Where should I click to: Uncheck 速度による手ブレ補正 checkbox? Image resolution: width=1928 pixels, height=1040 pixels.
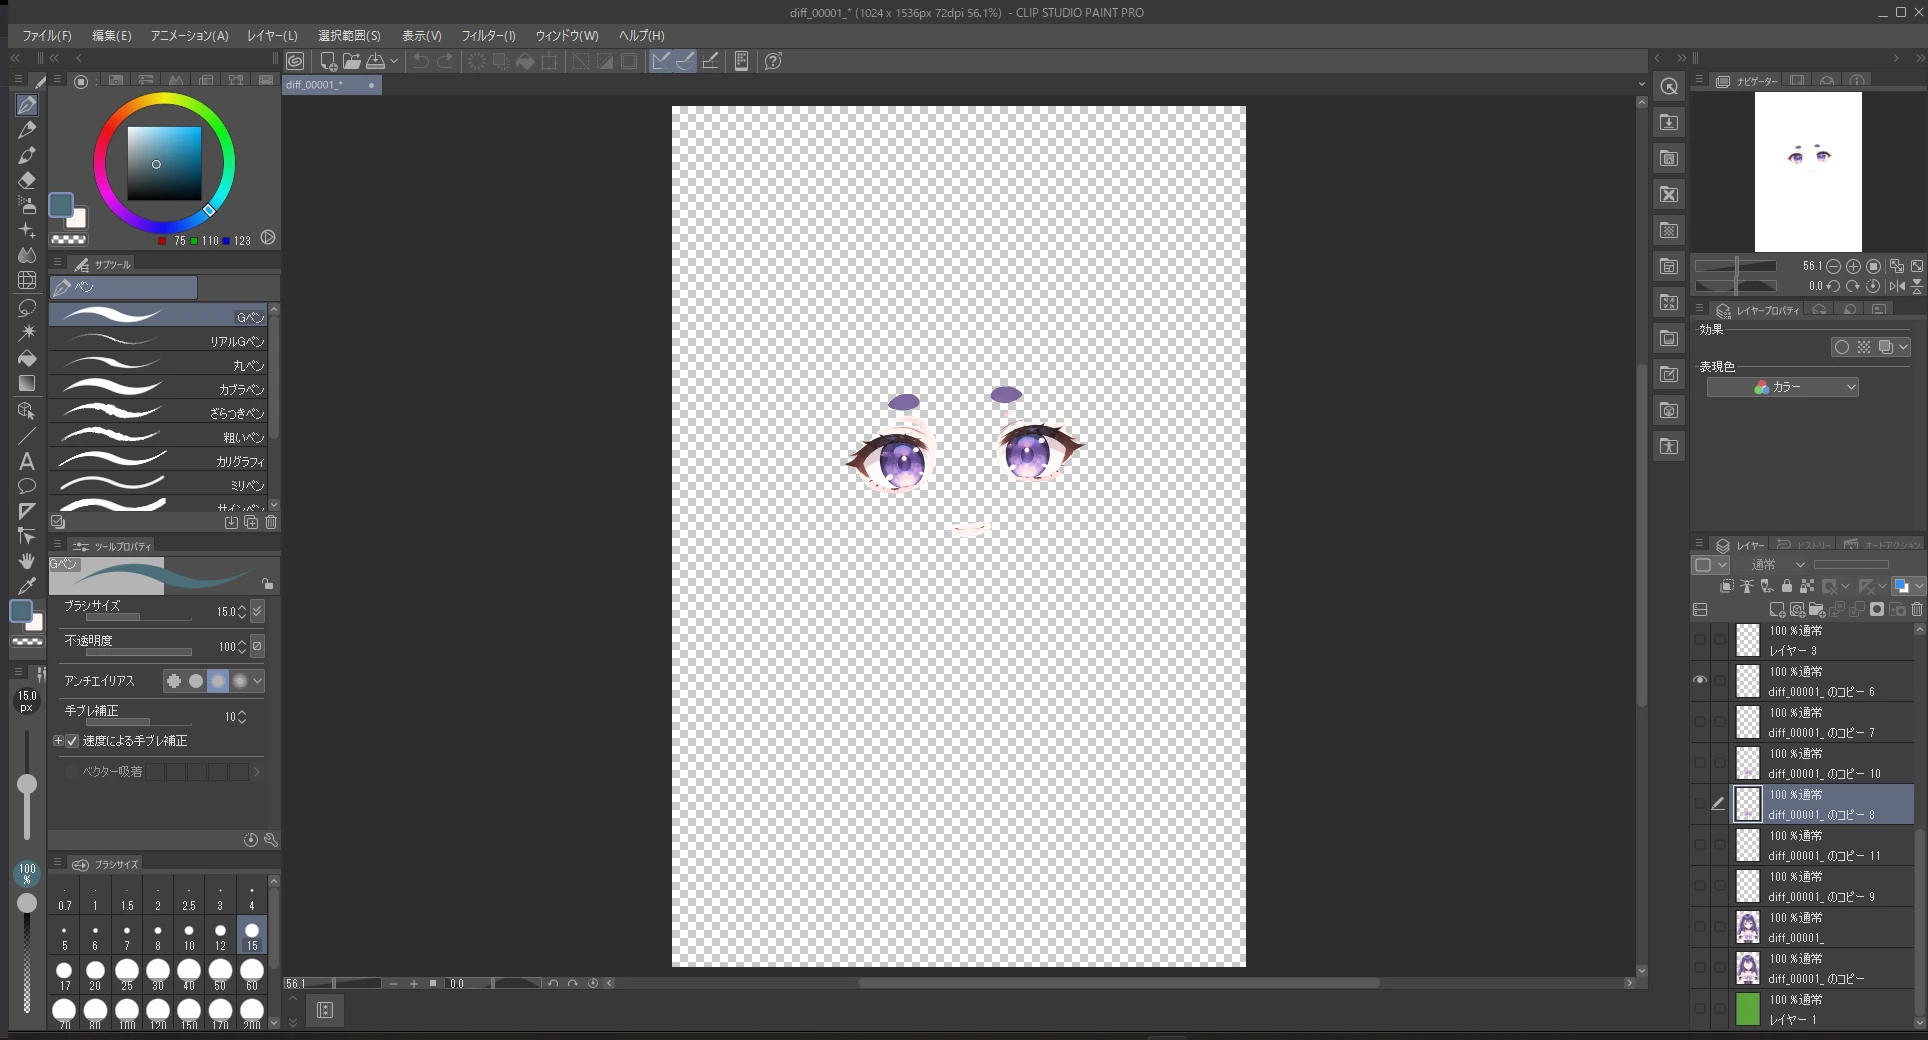[x=72, y=741]
